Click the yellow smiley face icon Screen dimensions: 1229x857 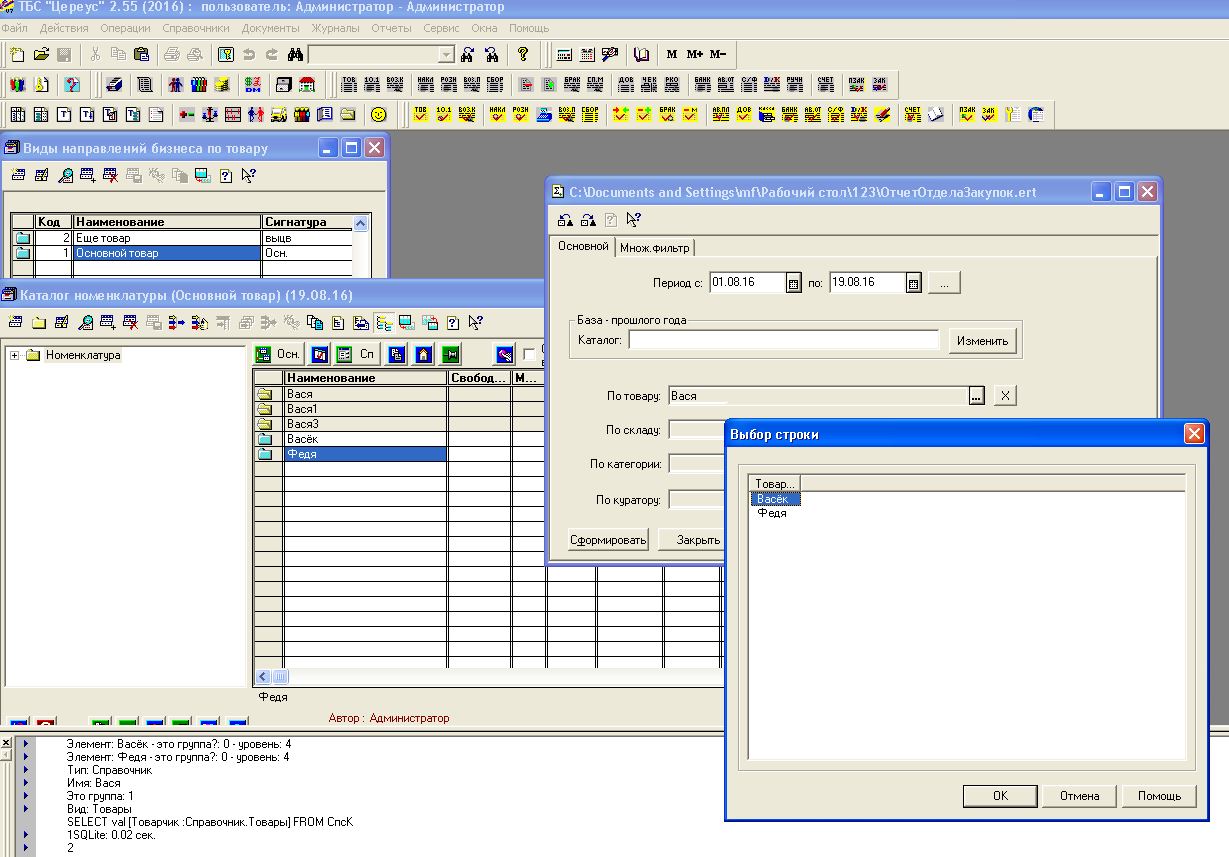379,114
